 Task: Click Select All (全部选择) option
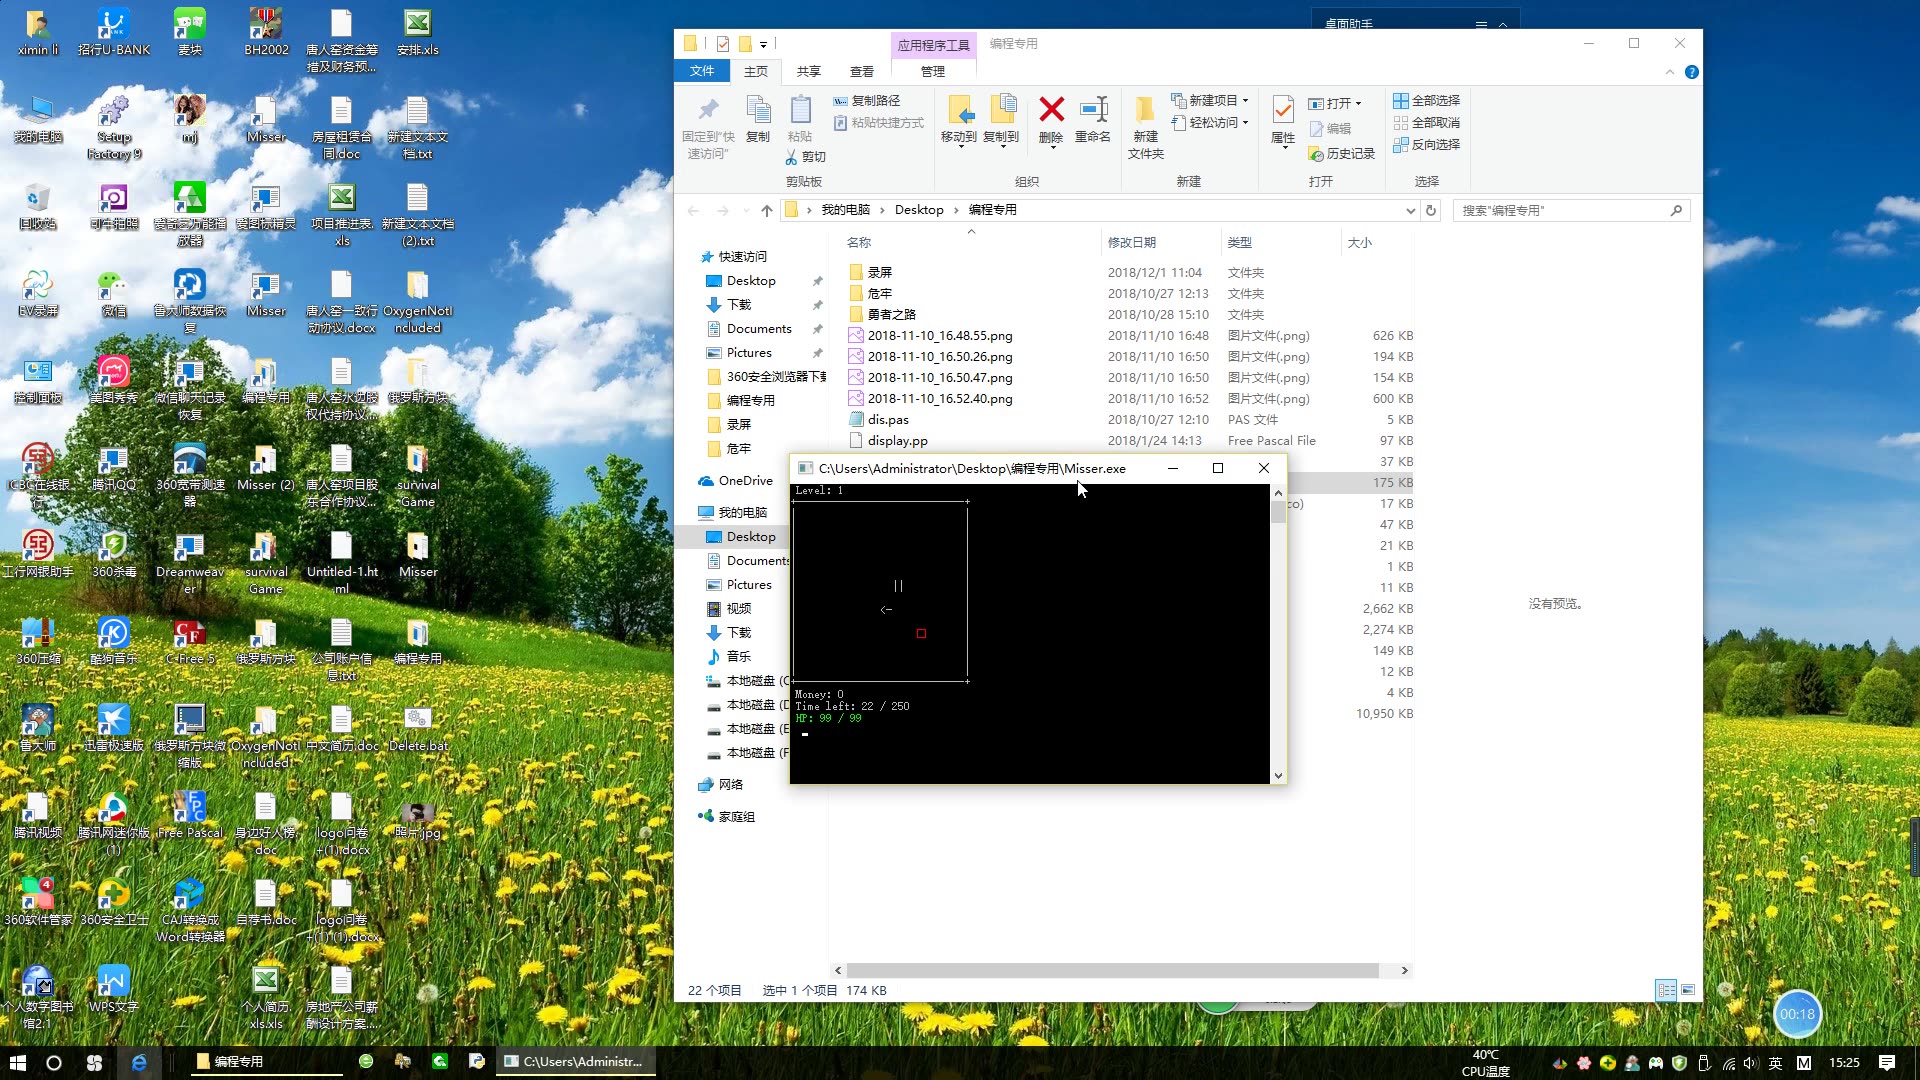(x=1427, y=100)
